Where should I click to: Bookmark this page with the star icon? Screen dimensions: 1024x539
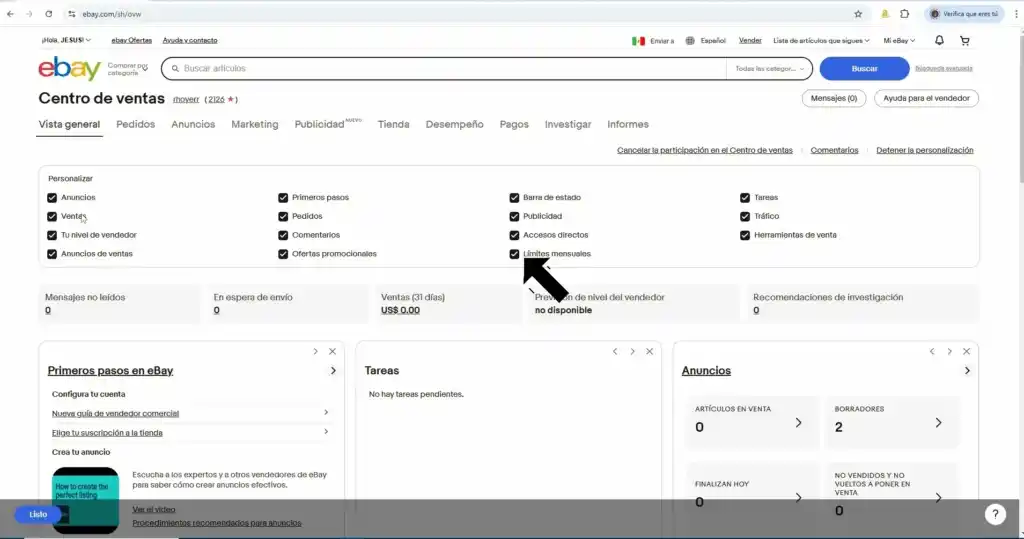point(858,14)
